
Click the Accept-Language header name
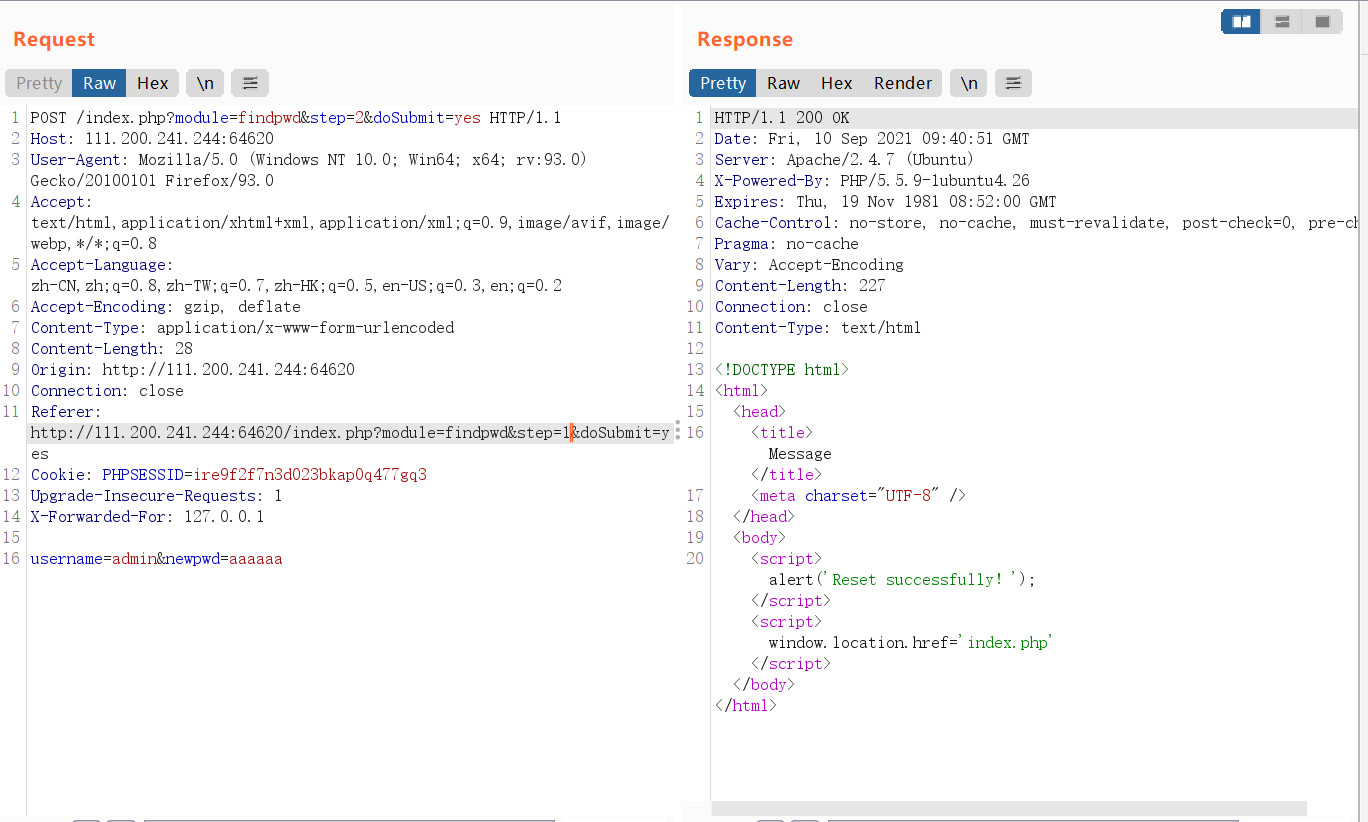coord(99,265)
